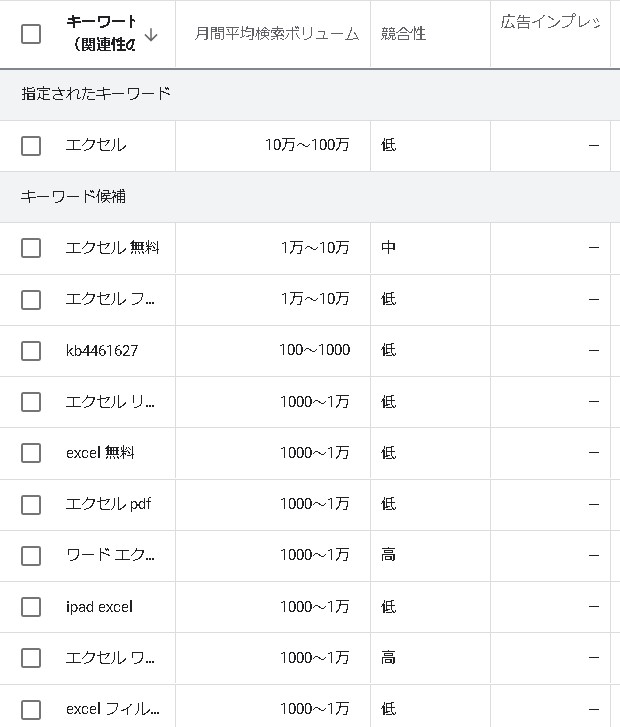Open the エクセル 無料 keyword
The width and height of the screenshot is (620, 727).
click(x=112, y=248)
